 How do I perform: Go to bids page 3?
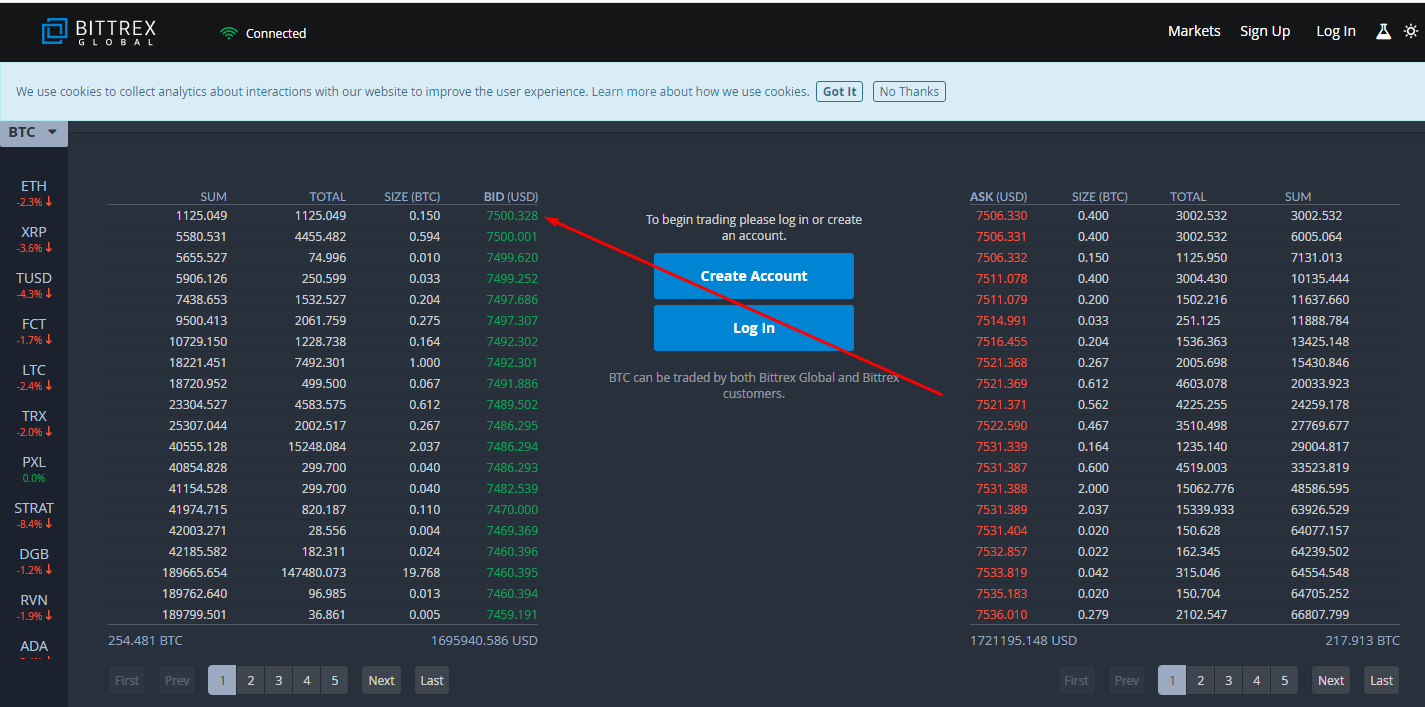coord(279,680)
